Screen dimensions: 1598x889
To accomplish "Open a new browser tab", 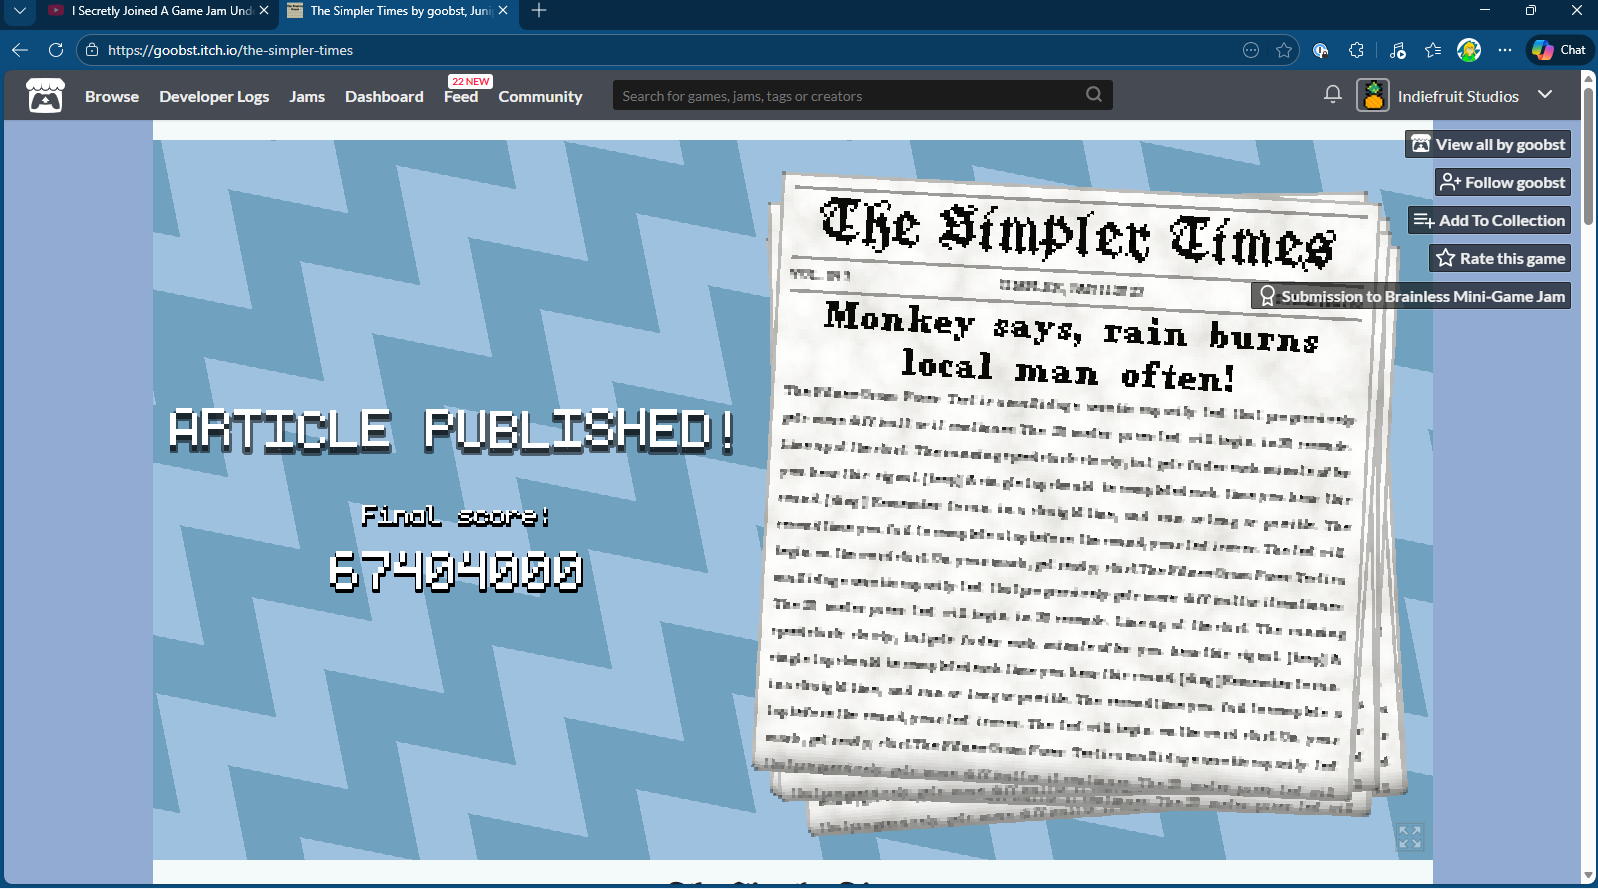I will [539, 10].
